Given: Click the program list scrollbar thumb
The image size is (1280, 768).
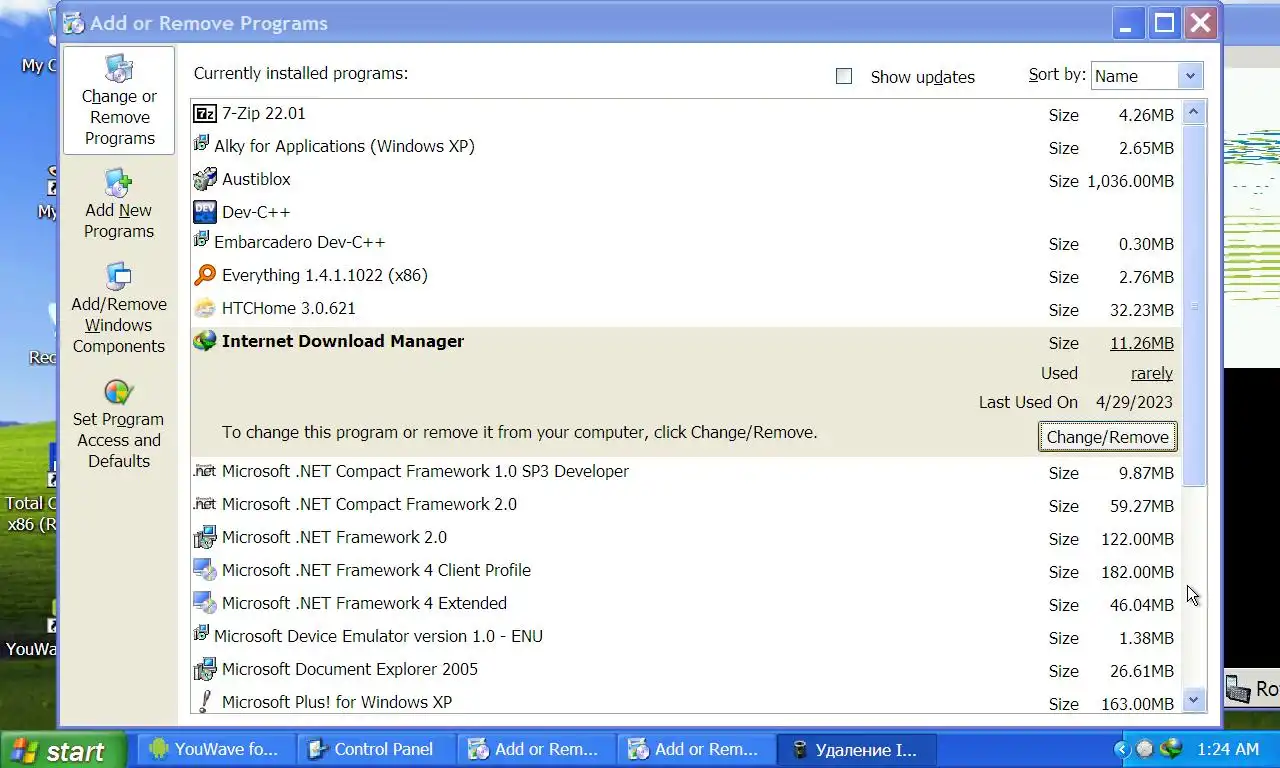Looking at the screenshot, I should pyautogui.click(x=1193, y=306).
